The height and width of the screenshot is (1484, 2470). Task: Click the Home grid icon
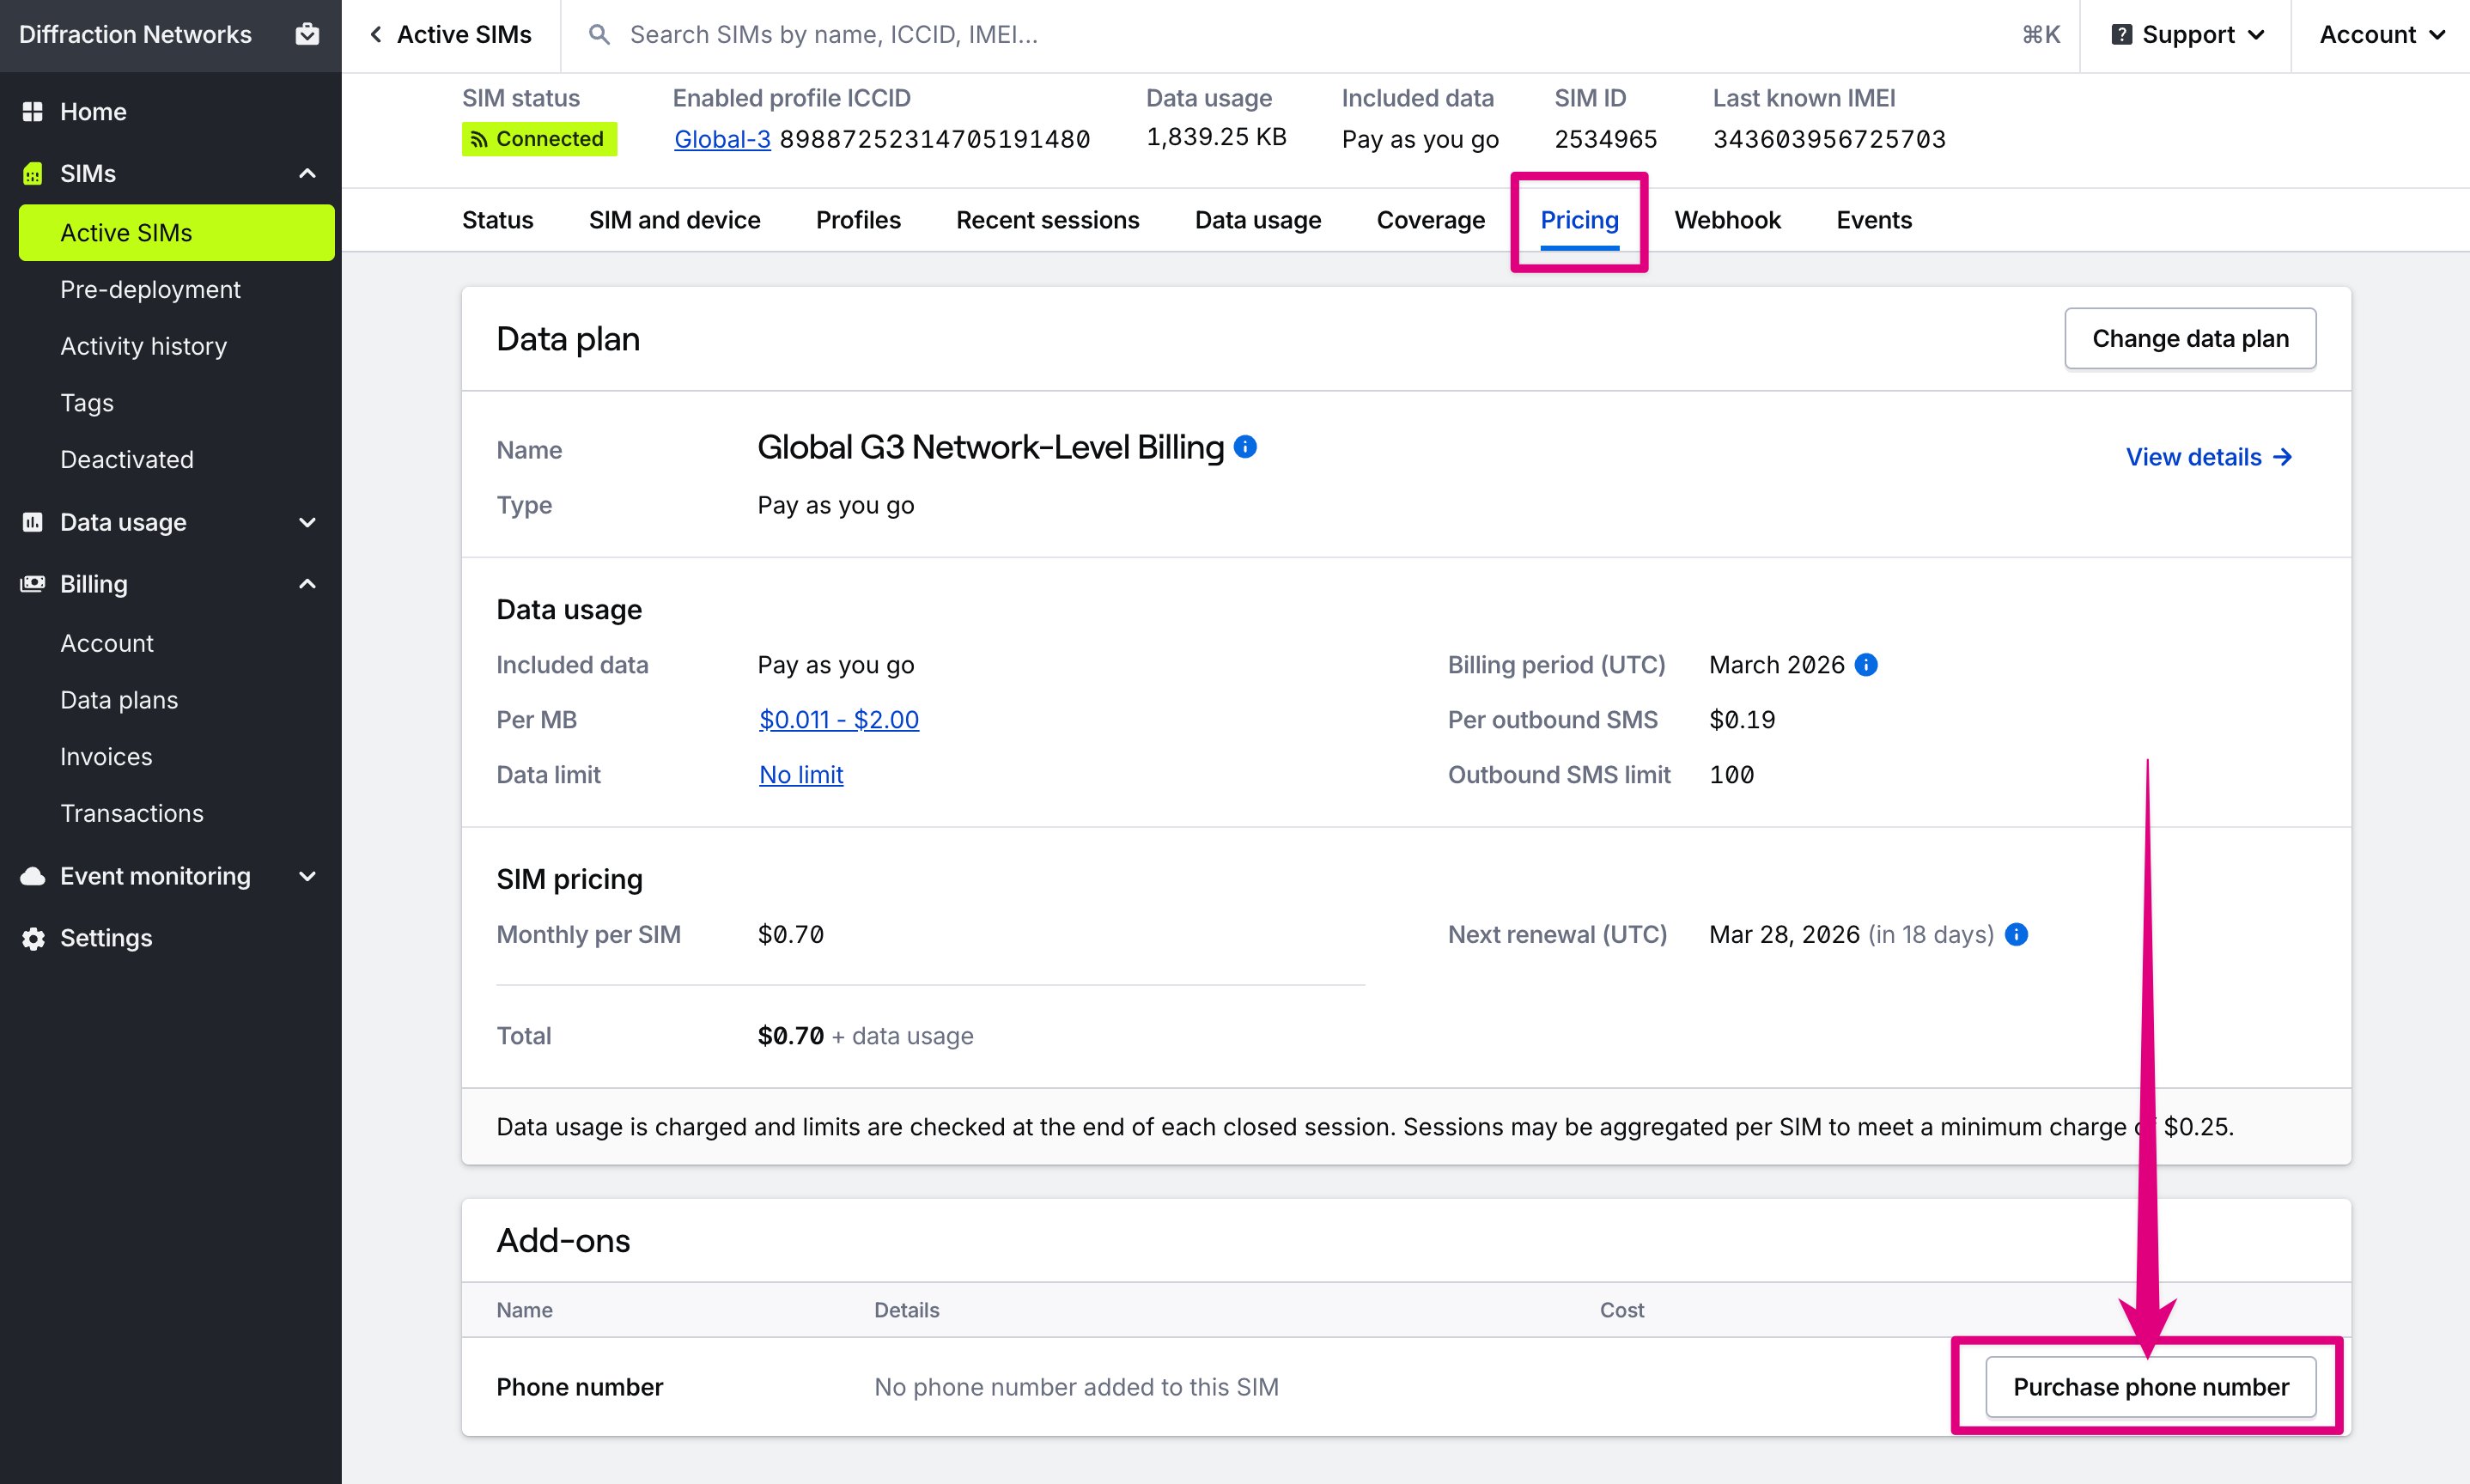[x=33, y=111]
